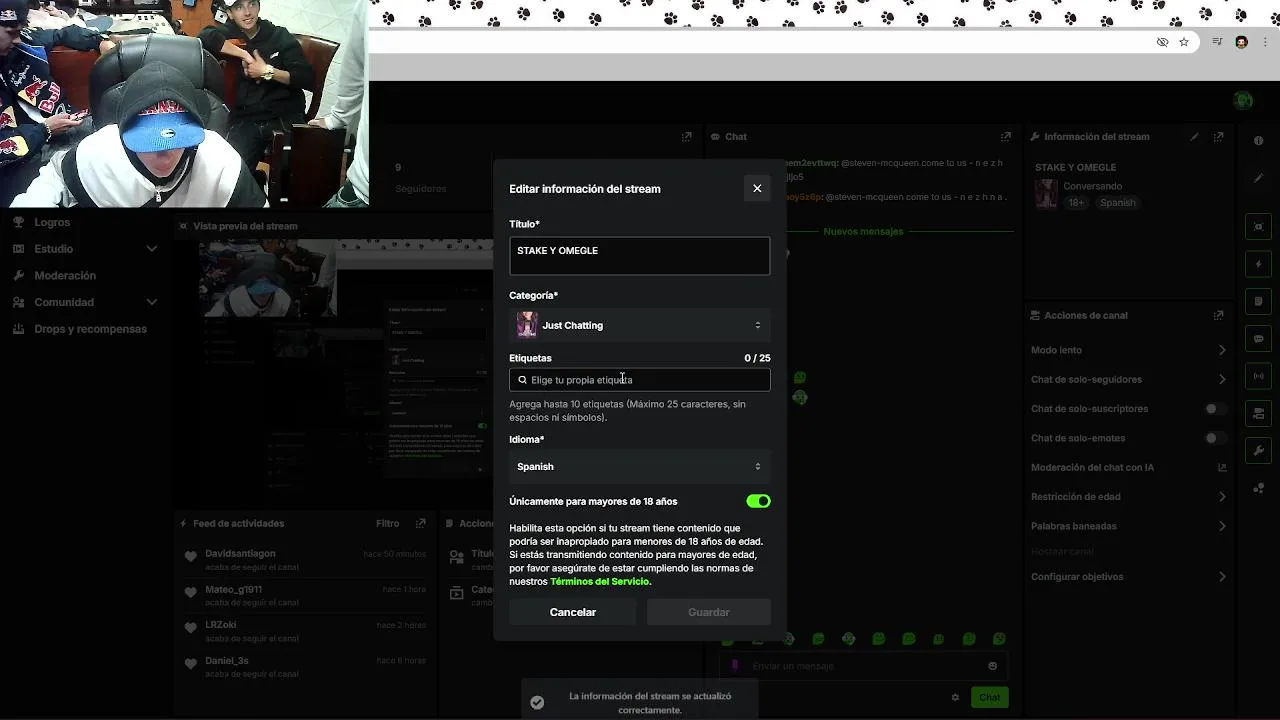Open the emoji picker in chat input

pyautogui.click(x=992, y=666)
